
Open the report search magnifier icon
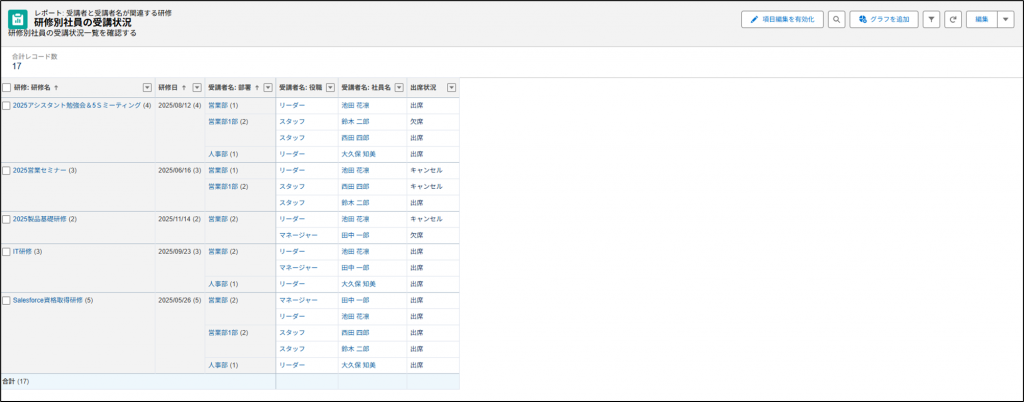pyautogui.click(x=836, y=19)
